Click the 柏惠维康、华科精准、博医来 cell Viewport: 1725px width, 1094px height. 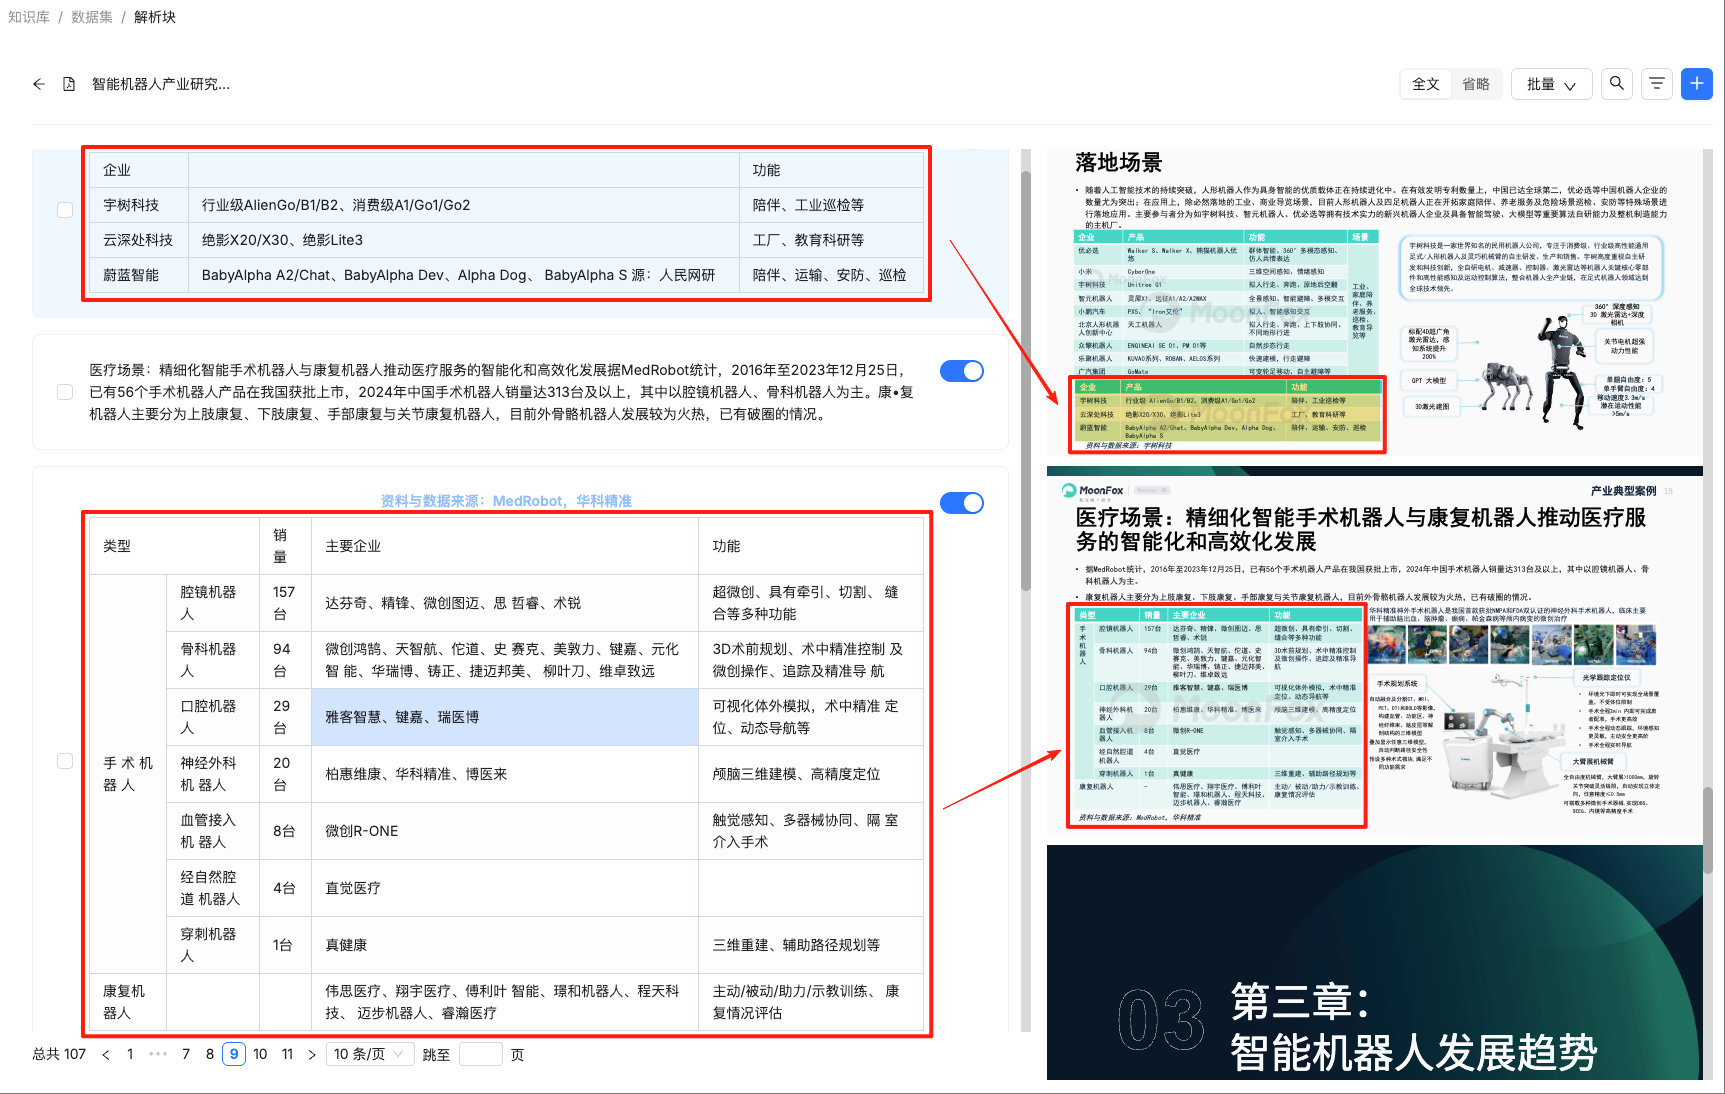(x=505, y=774)
